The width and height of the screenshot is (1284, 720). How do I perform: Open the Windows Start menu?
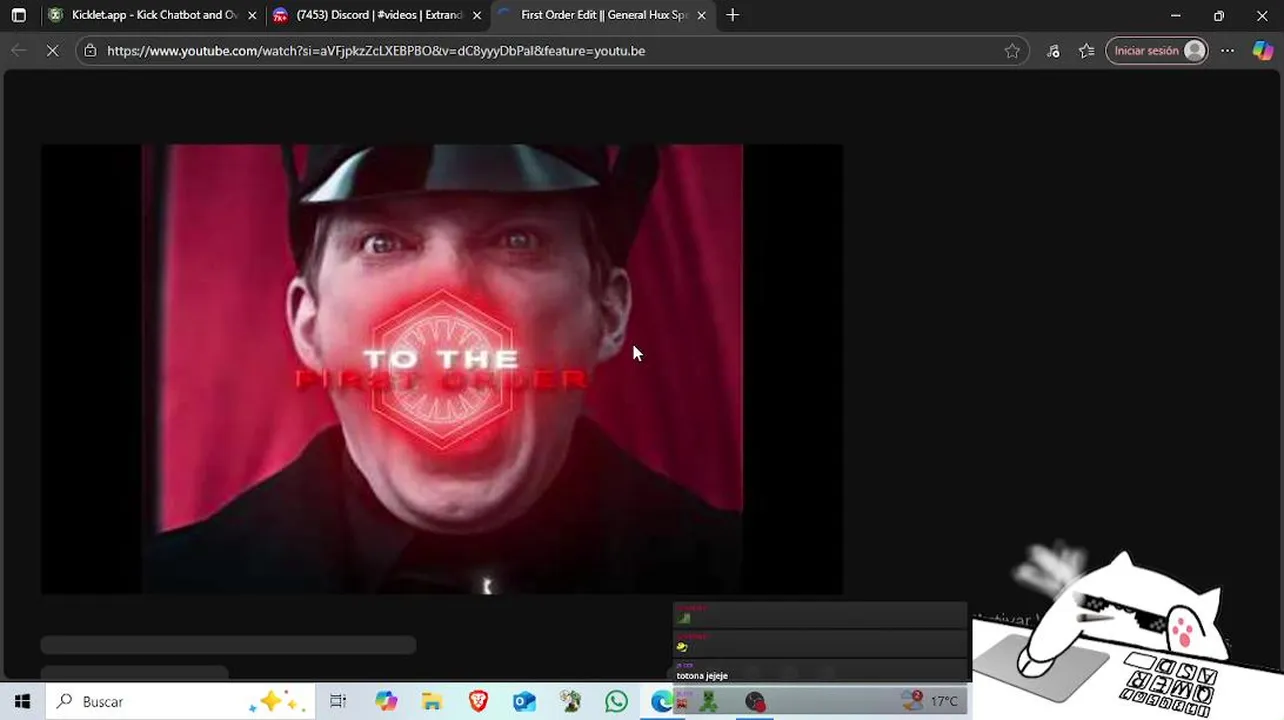[x=22, y=702]
